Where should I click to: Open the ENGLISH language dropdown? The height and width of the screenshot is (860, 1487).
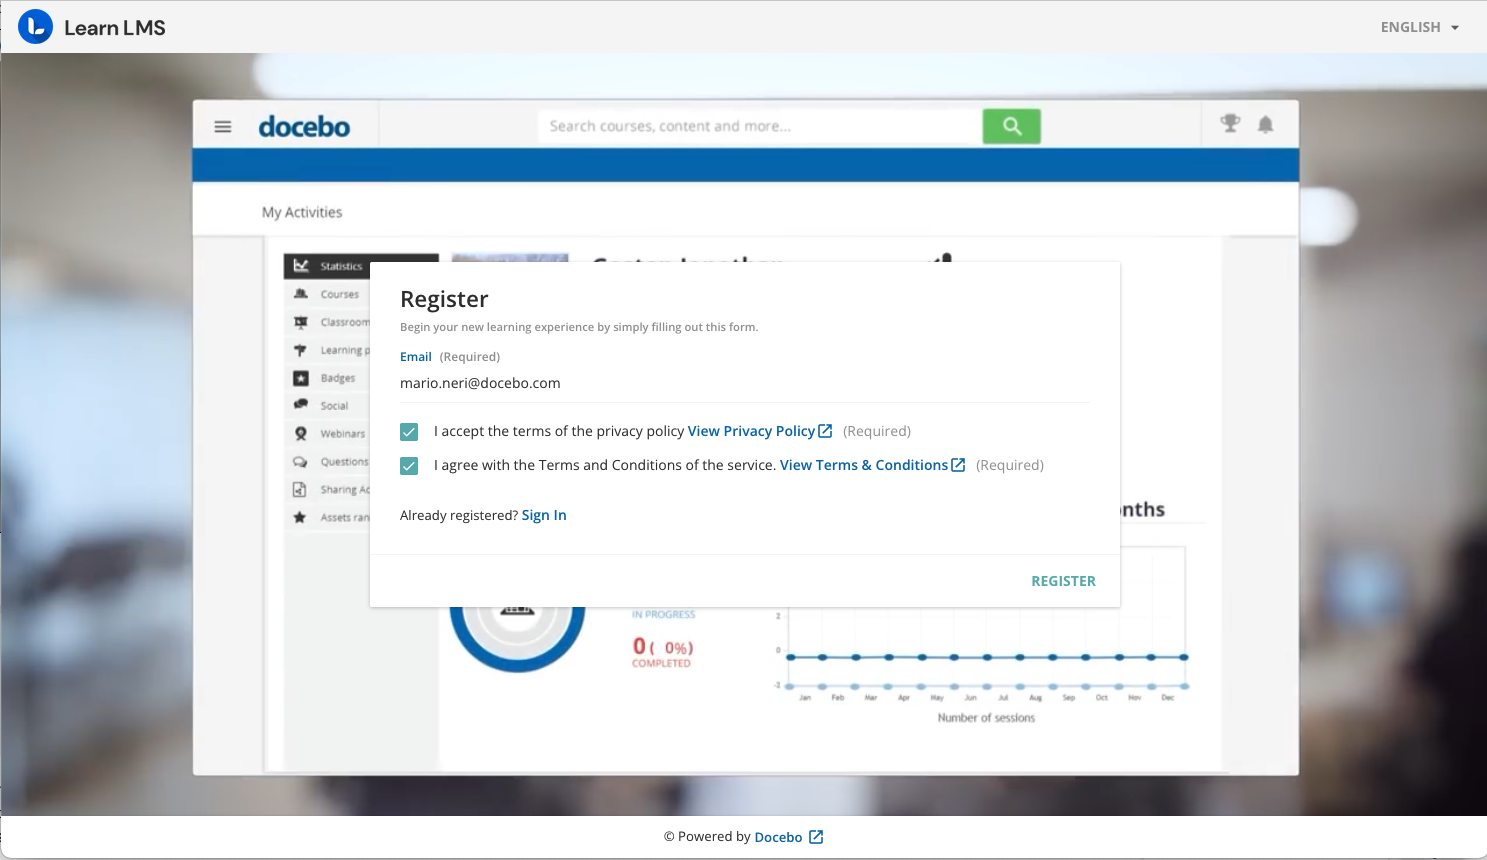tap(1419, 27)
